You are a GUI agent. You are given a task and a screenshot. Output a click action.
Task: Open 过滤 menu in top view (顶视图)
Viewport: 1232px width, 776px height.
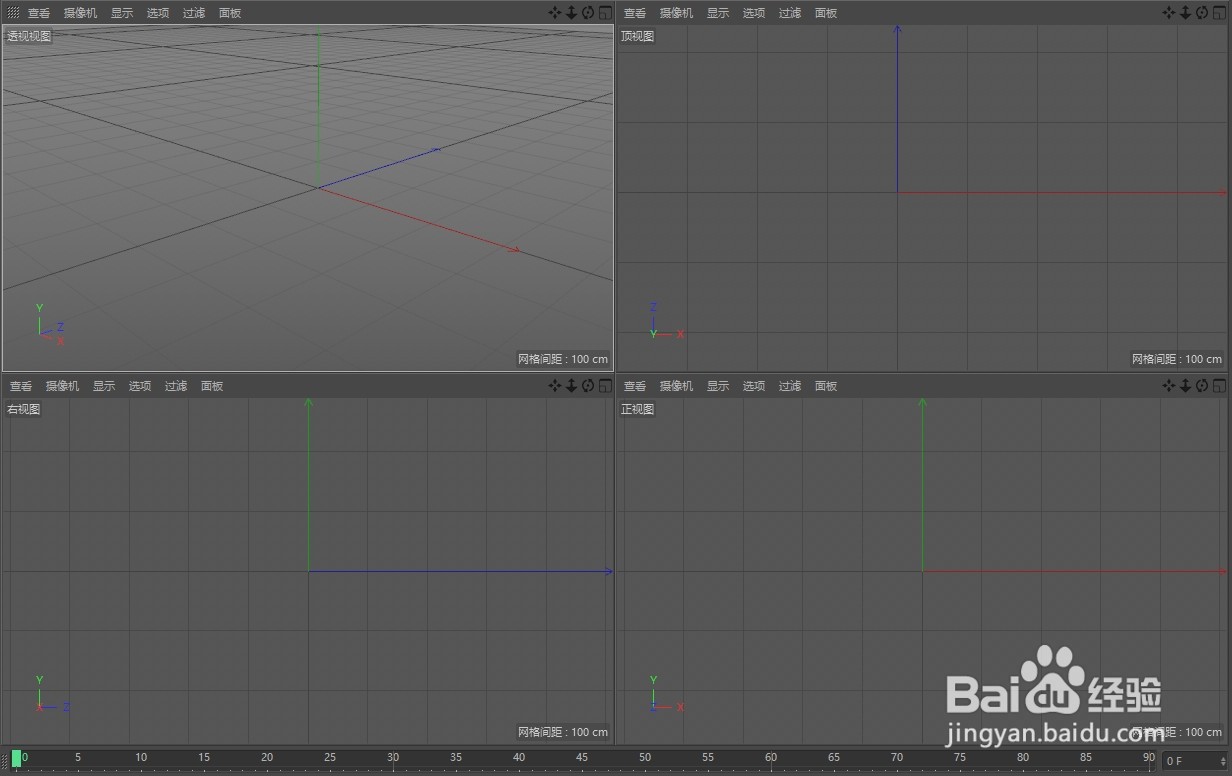[790, 13]
